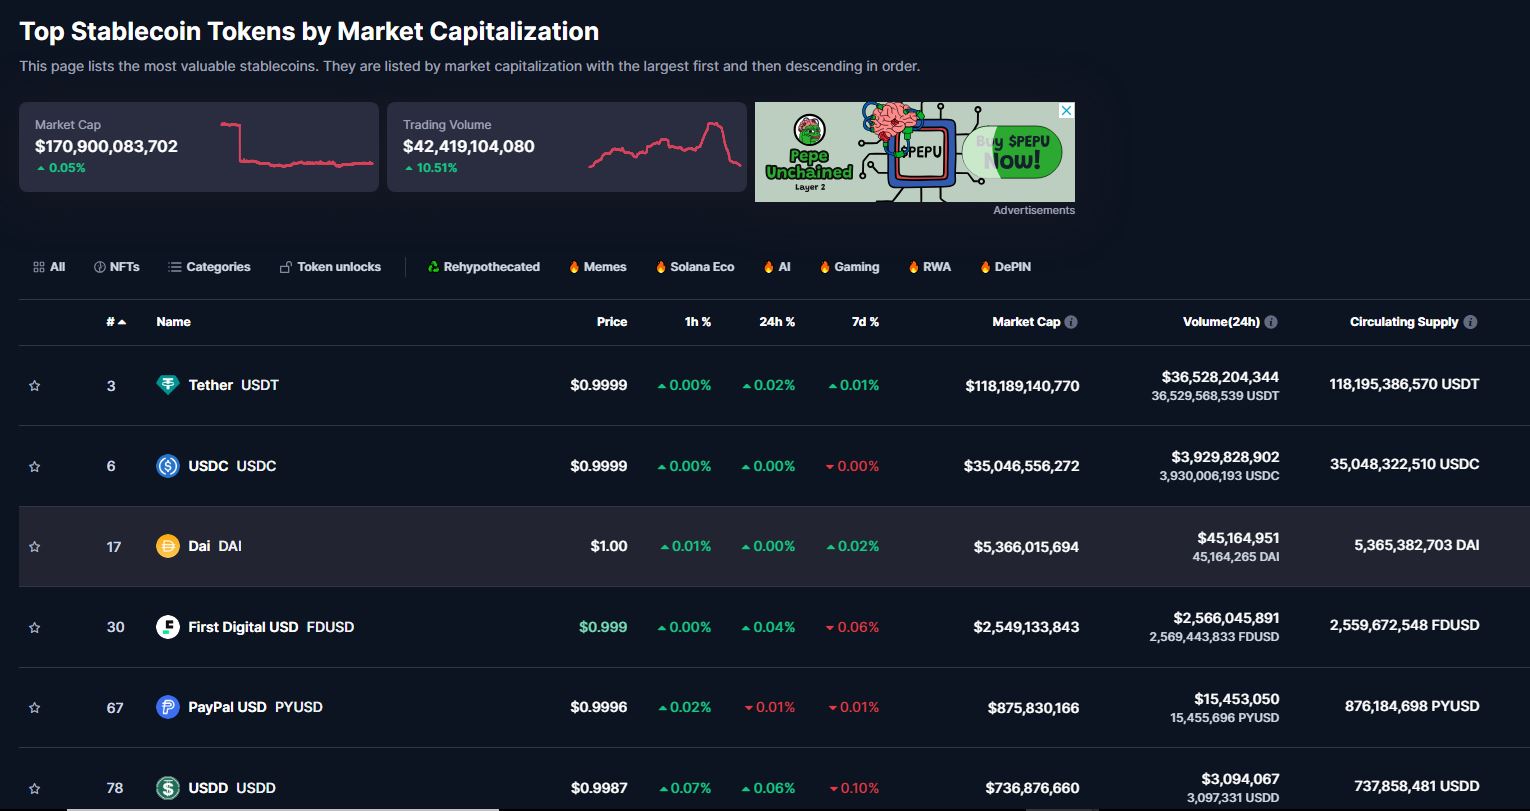Filter by DePIN category

pyautogui.click(x=1005, y=267)
